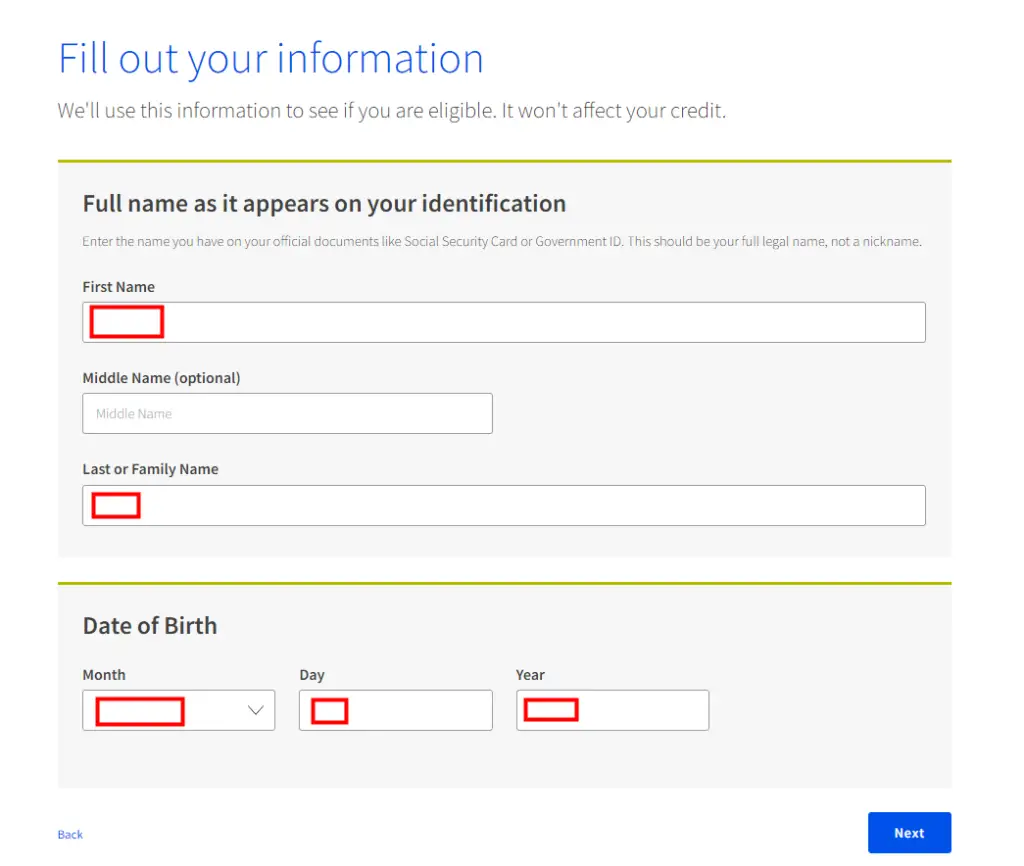
Task: Click the birth Day input field
Action: [396, 710]
